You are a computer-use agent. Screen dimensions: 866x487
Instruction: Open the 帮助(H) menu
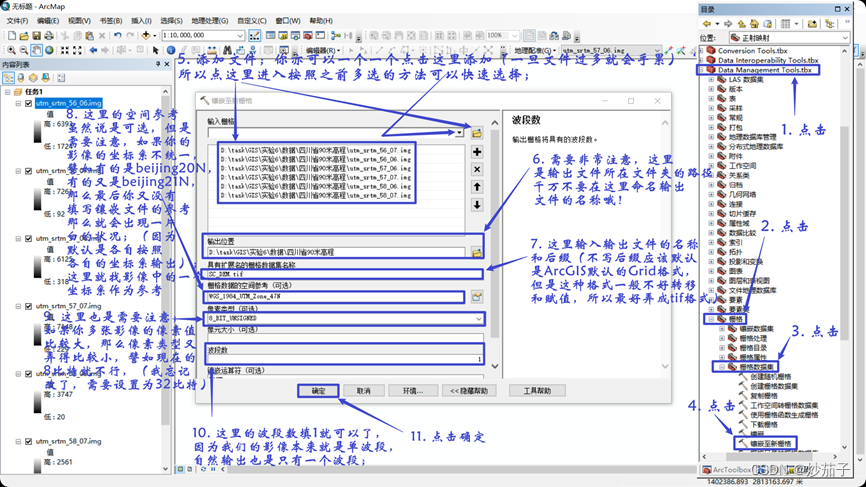point(321,20)
